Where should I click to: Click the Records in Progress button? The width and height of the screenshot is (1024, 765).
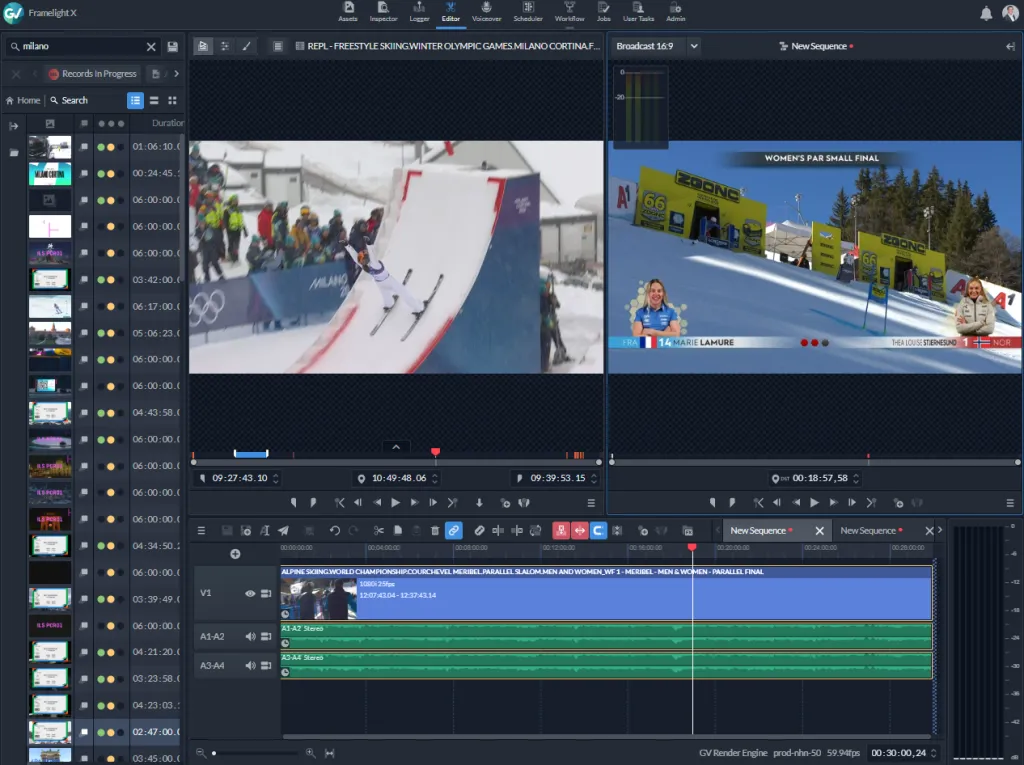point(92,74)
